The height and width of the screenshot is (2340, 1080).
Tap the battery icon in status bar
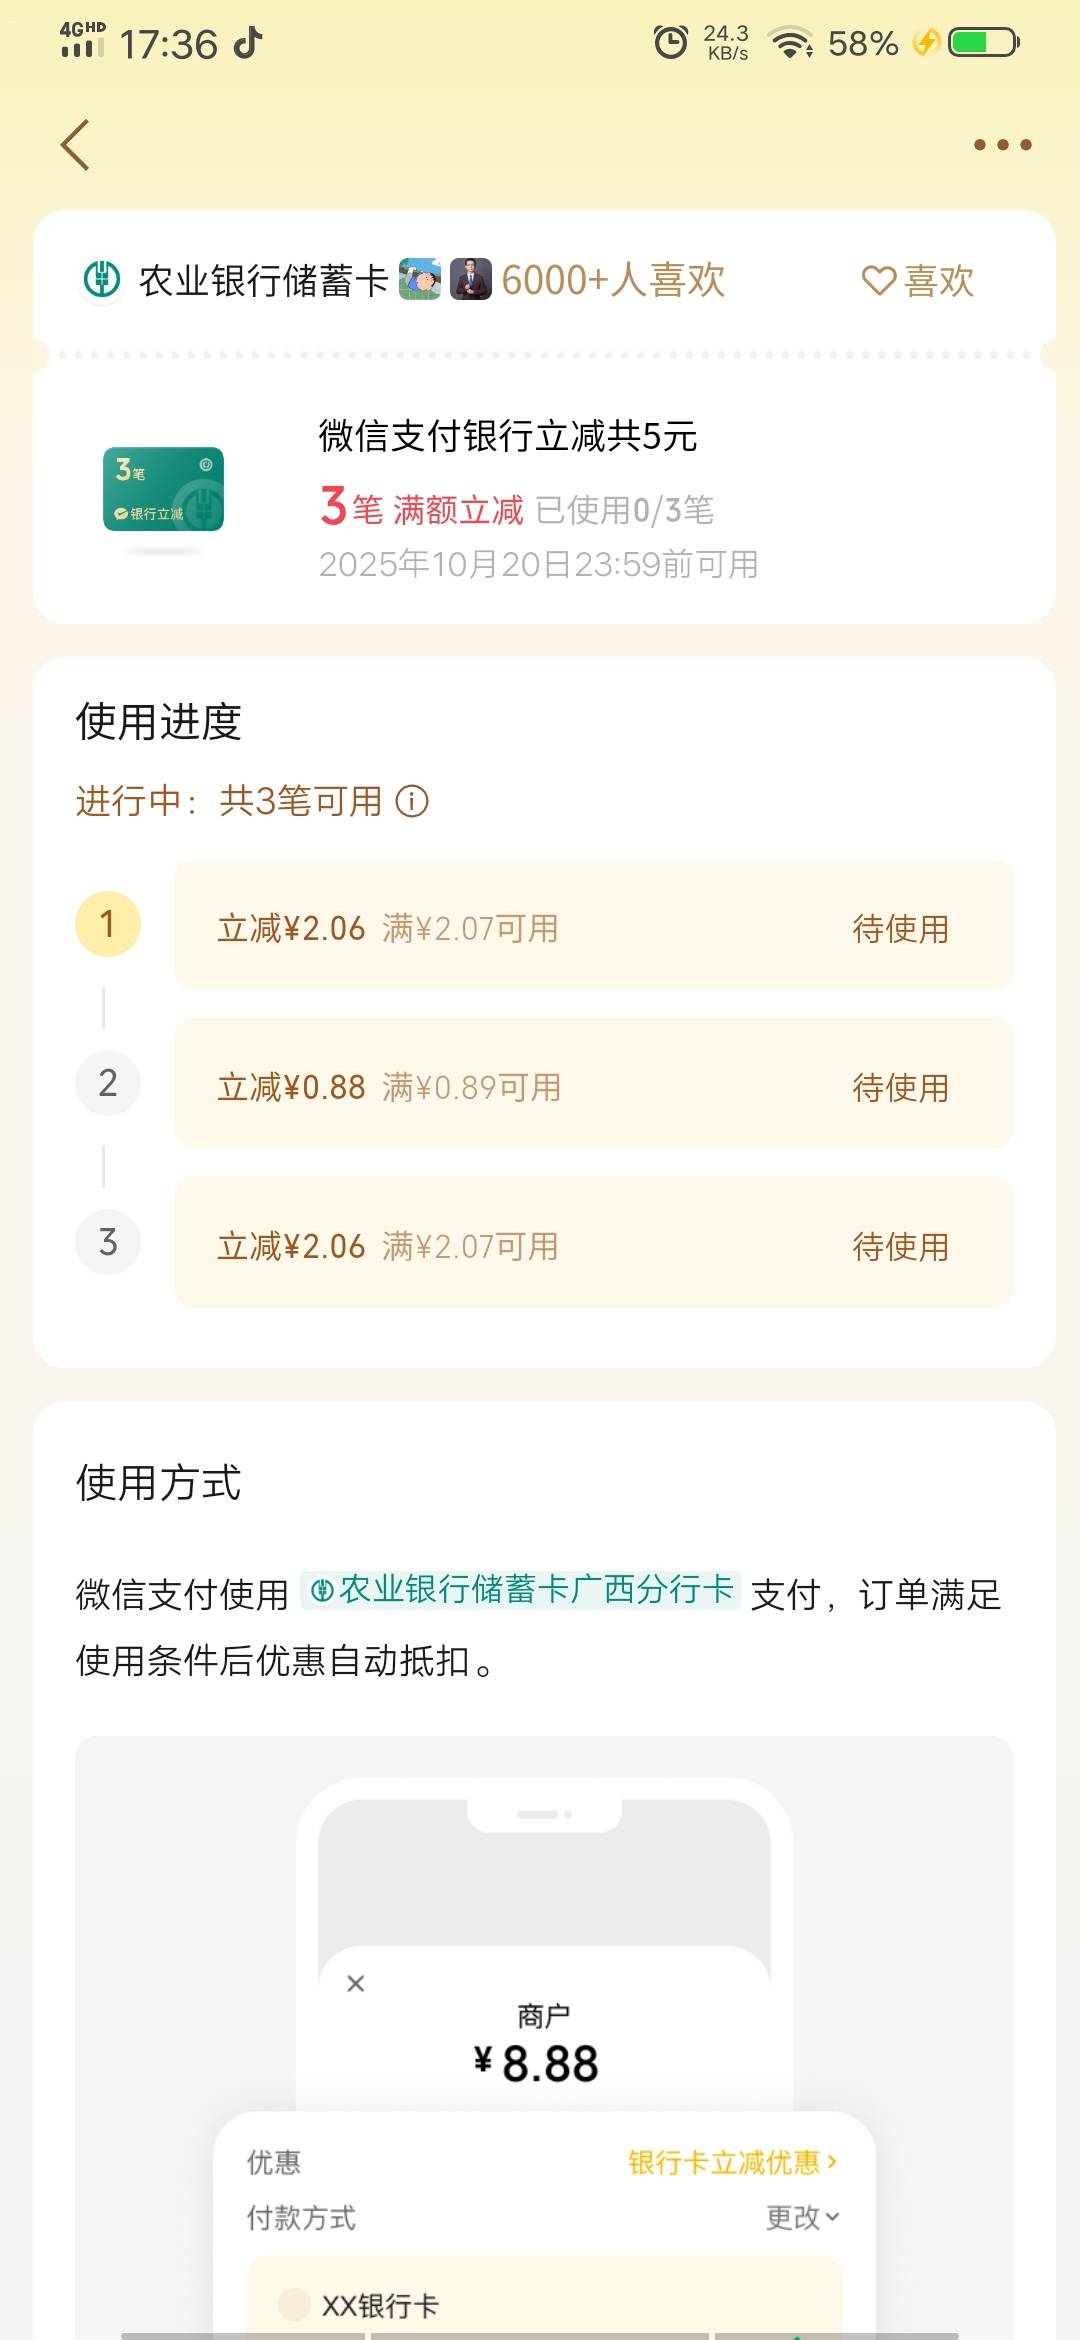coord(984,43)
